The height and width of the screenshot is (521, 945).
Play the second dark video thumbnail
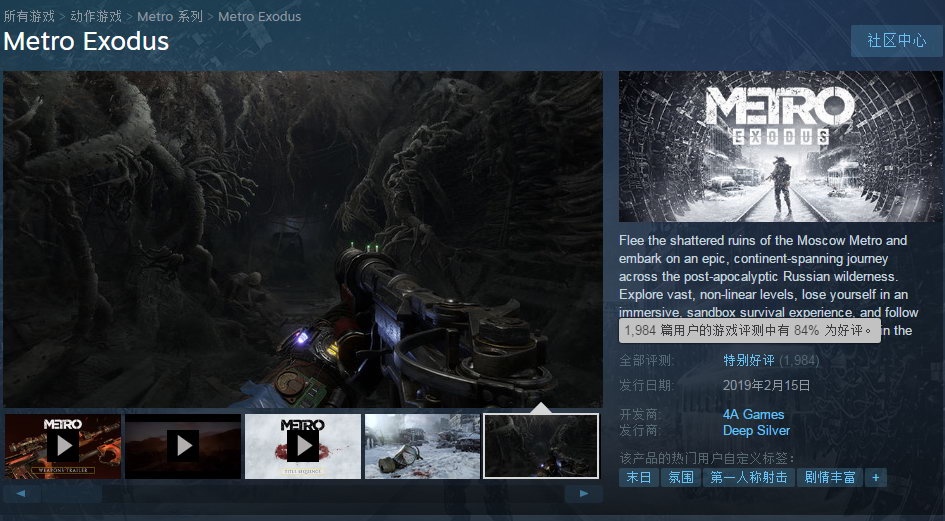pyautogui.click(x=182, y=446)
